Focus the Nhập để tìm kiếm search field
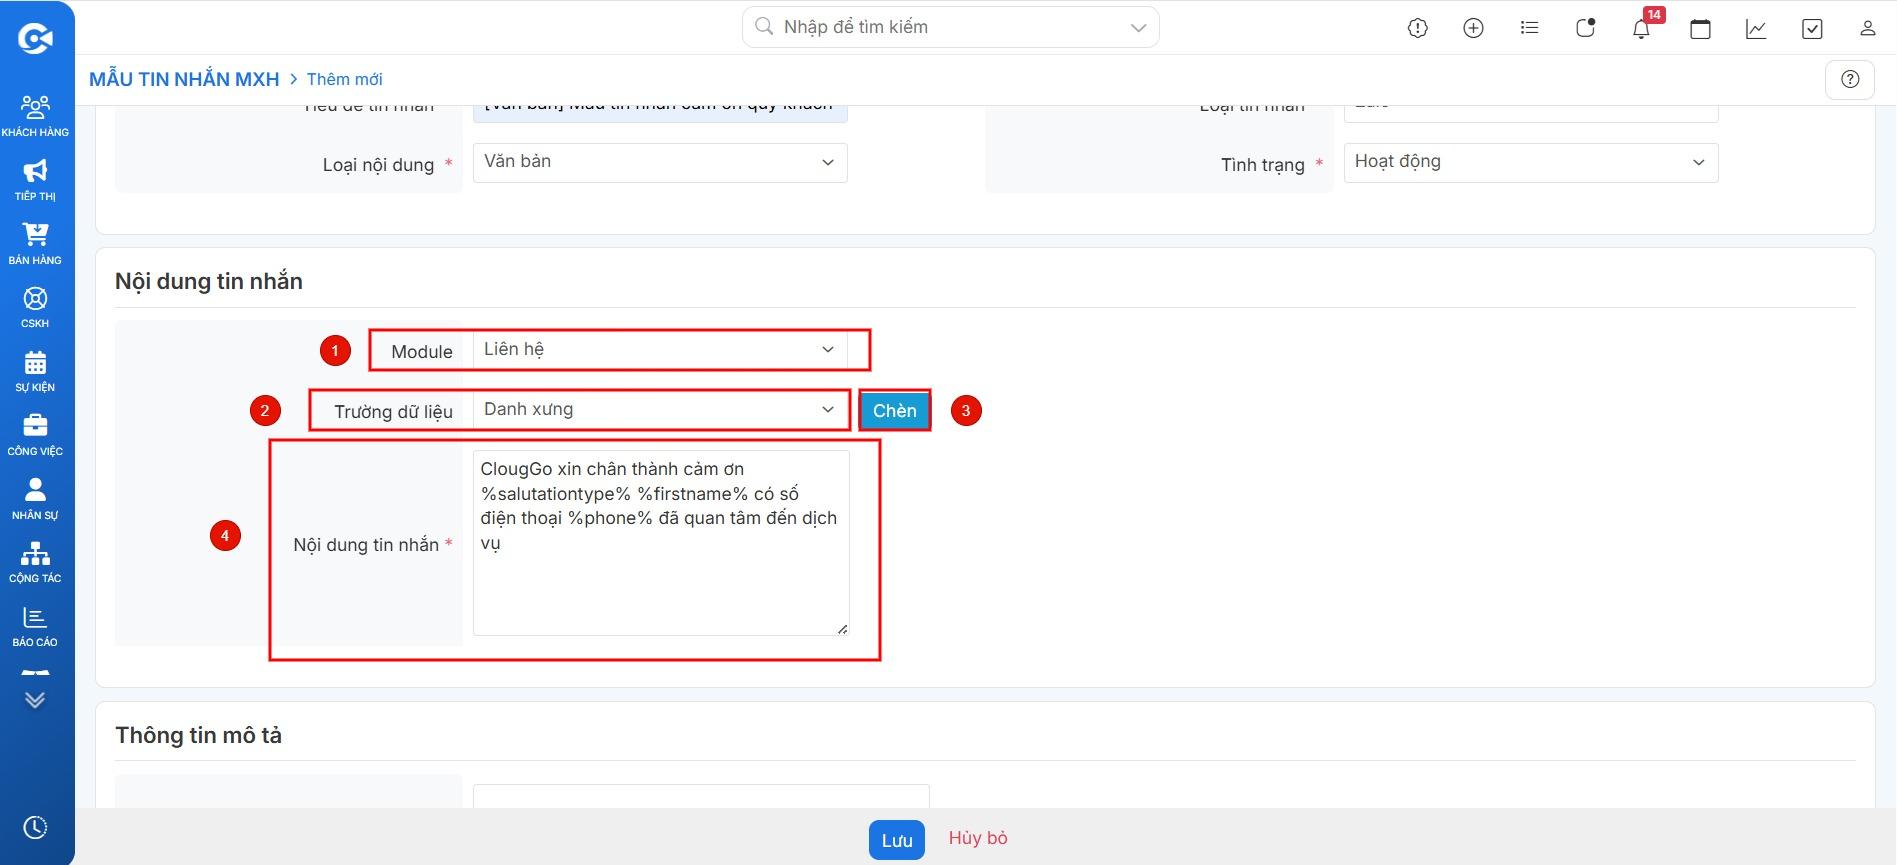 point(950,27)
